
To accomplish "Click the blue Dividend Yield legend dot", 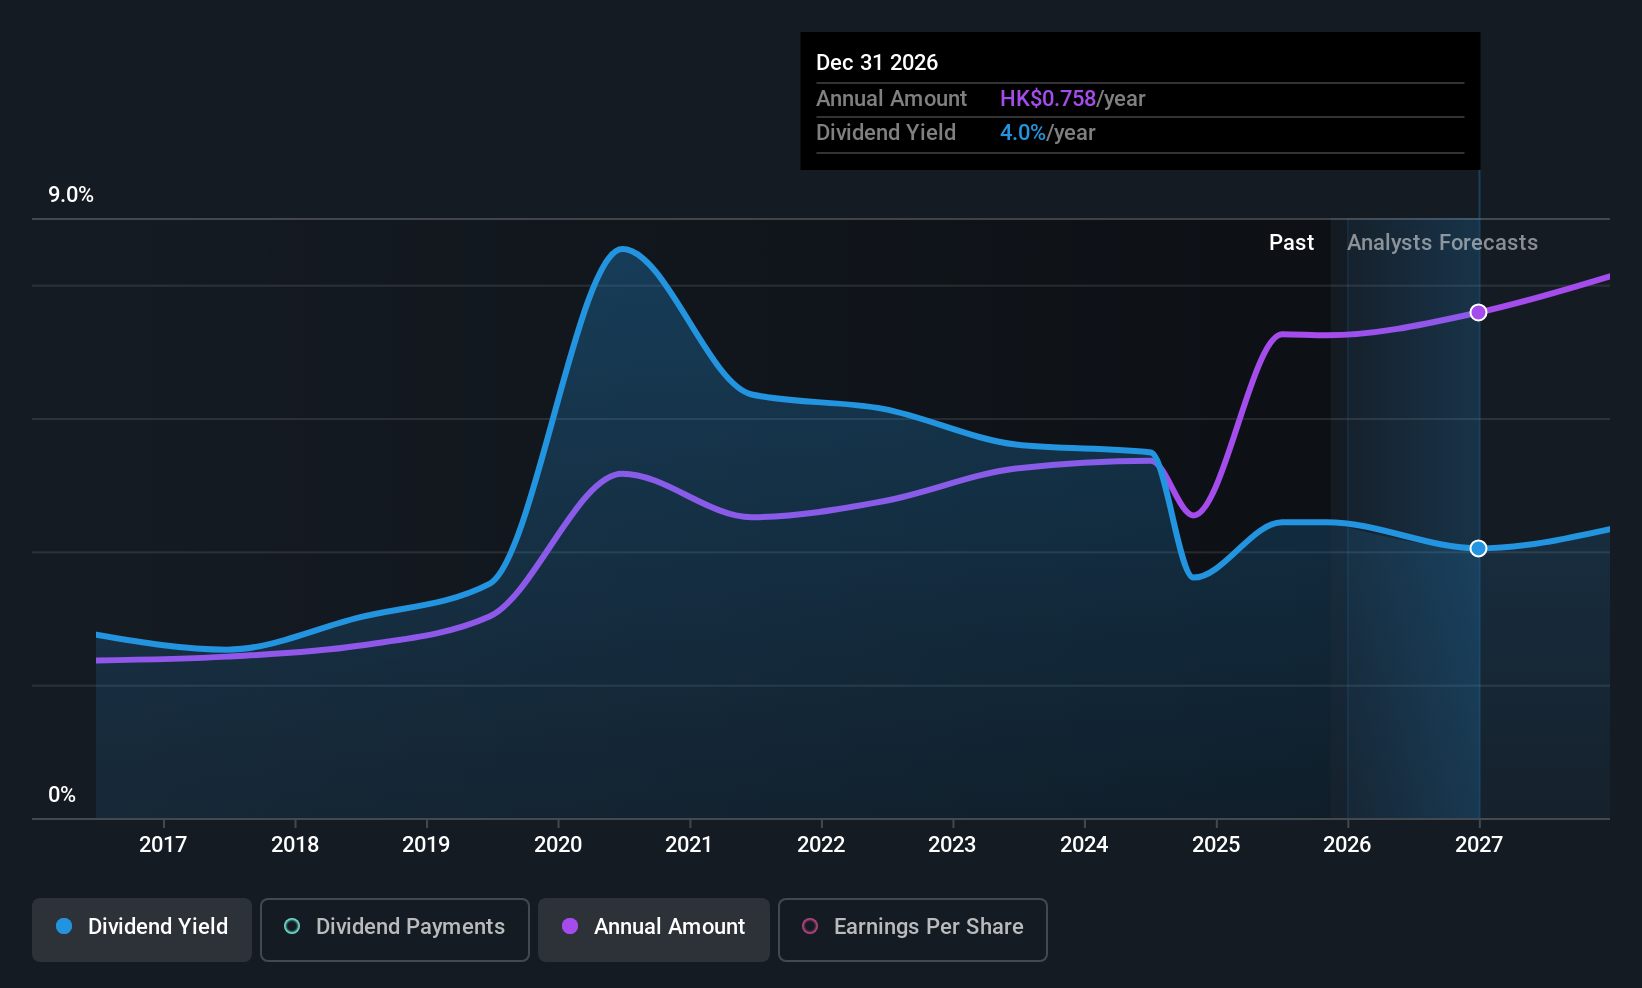I will (x=63, y=927).
